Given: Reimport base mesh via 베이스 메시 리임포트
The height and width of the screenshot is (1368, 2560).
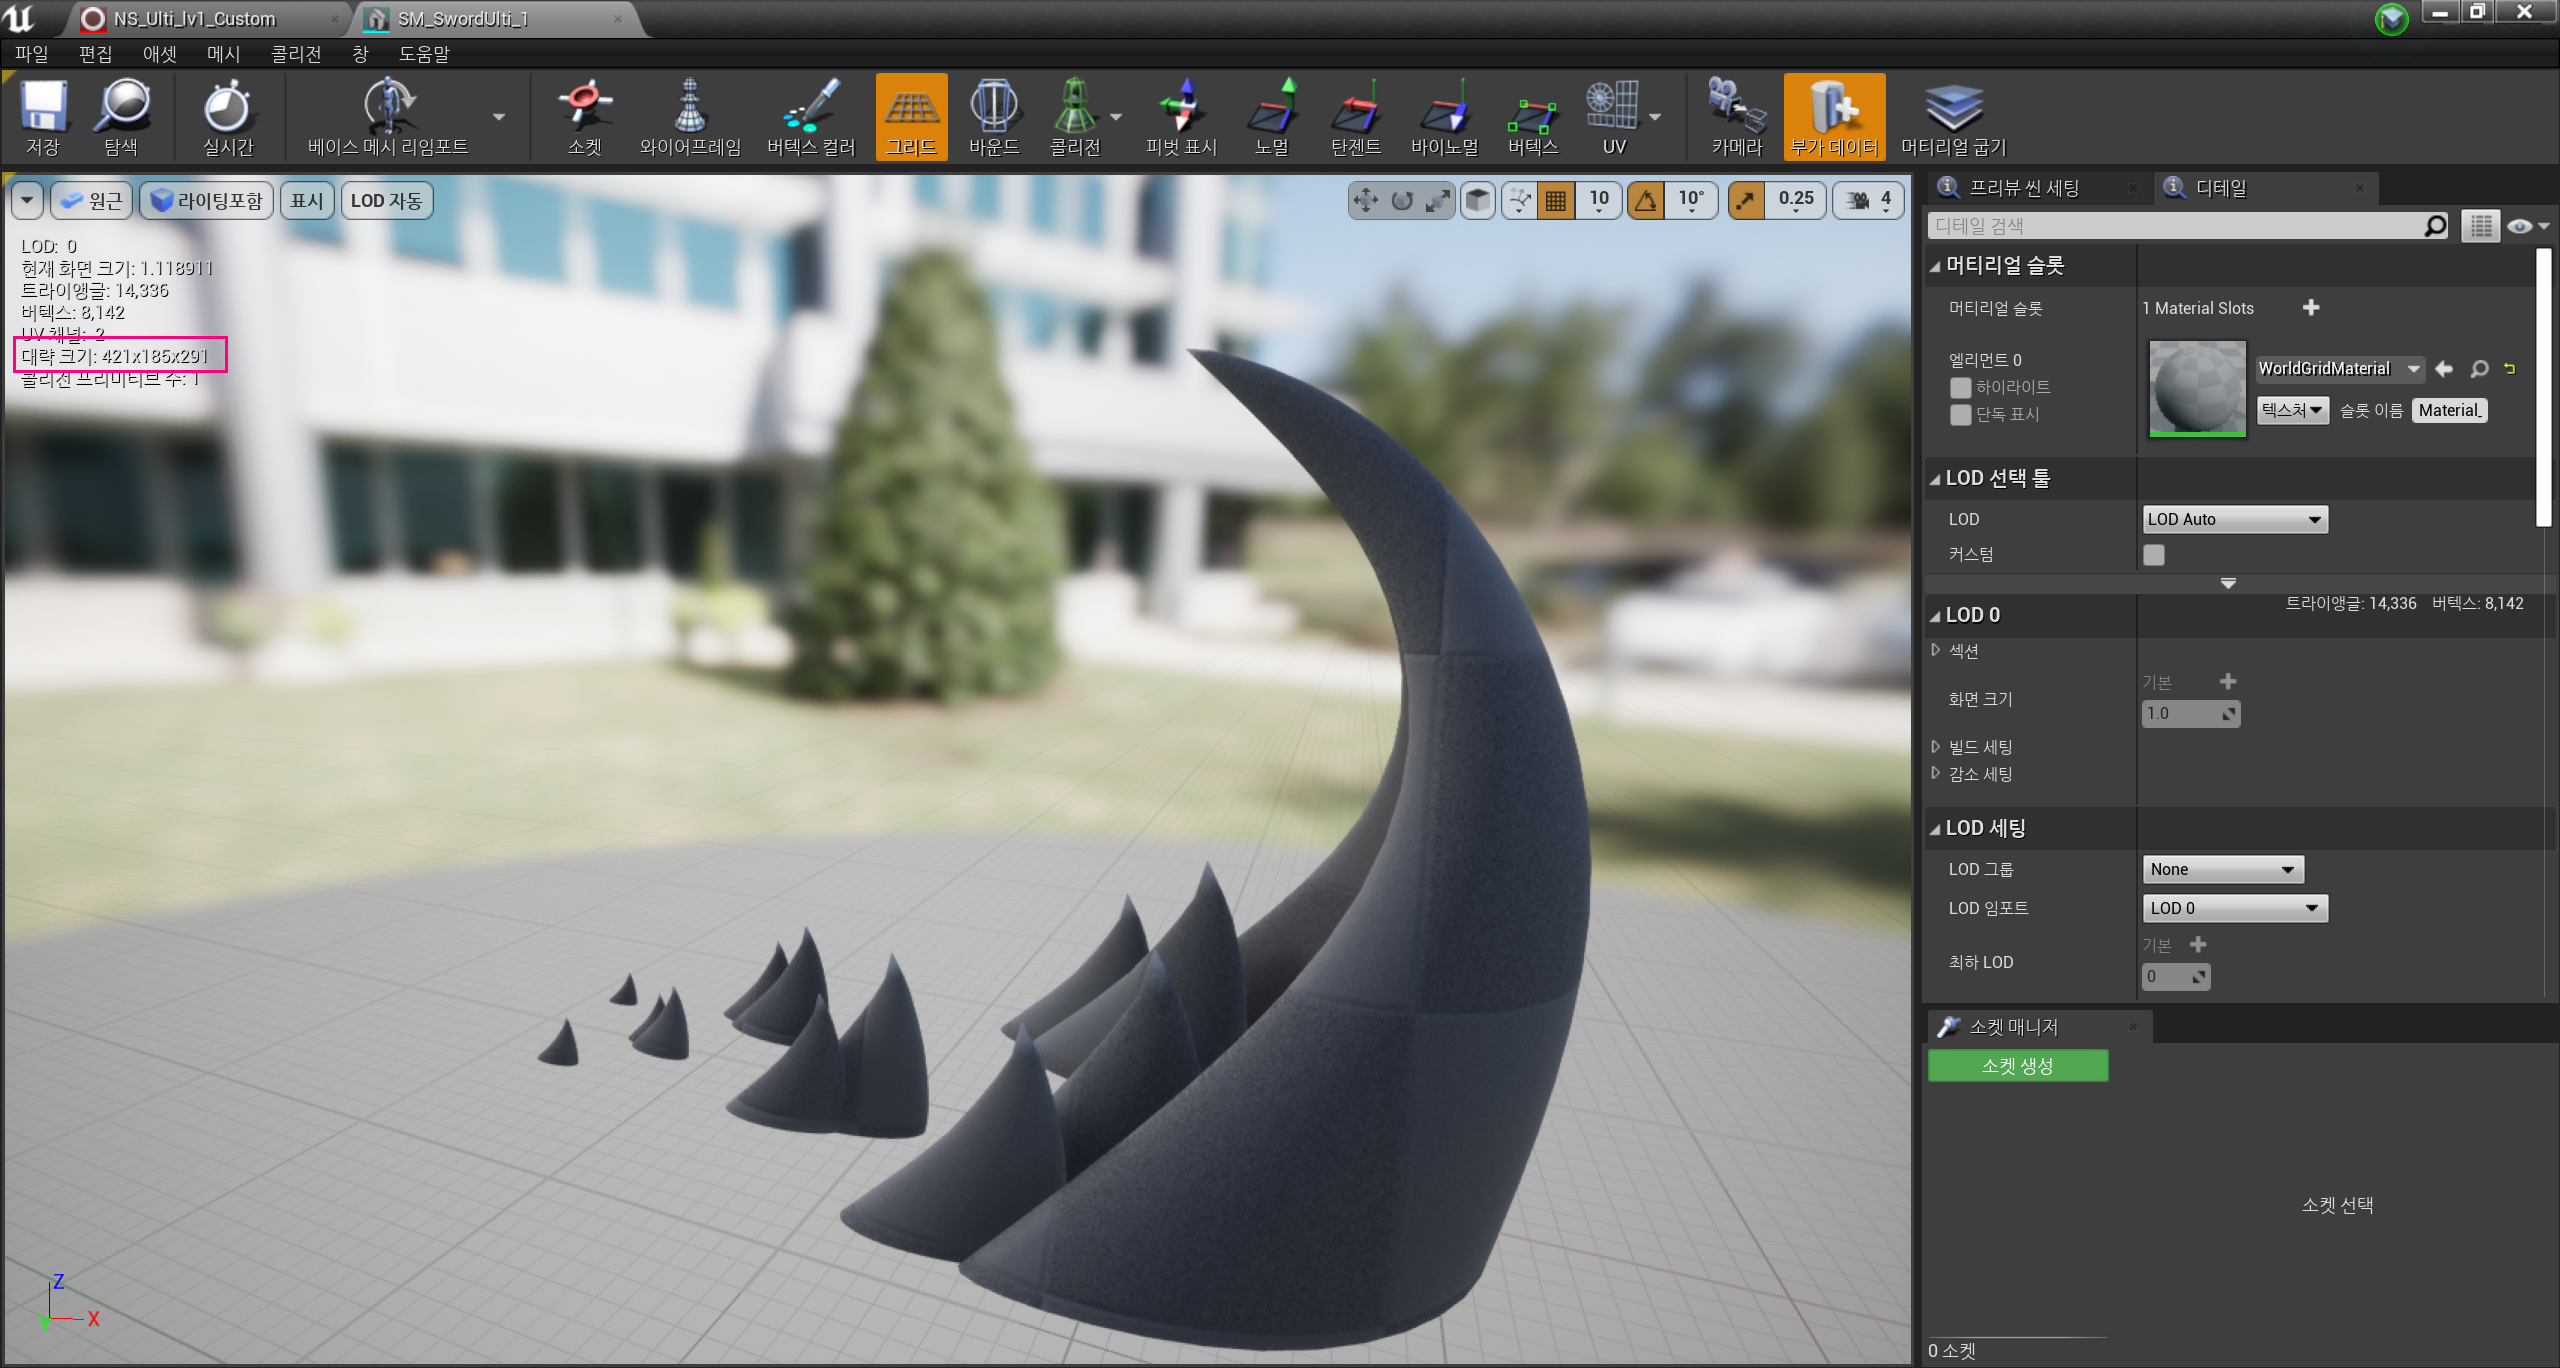Looking at the screenshot, I should click(x=388, y=117).
